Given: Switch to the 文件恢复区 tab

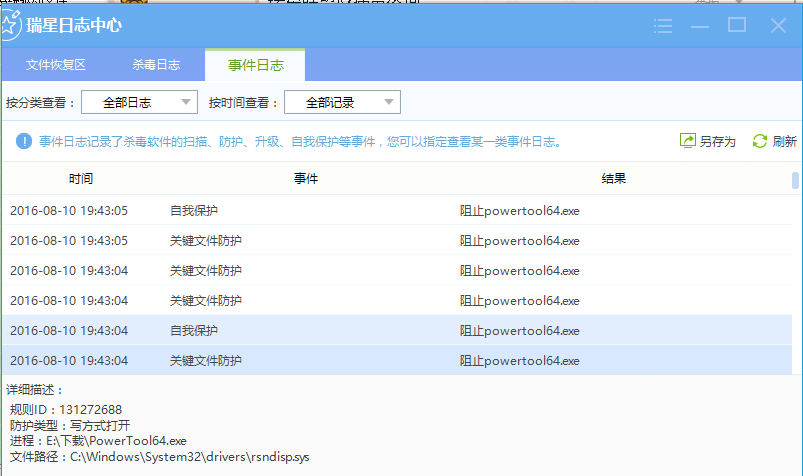Looking at the screenshot, I should click(56, 65).
